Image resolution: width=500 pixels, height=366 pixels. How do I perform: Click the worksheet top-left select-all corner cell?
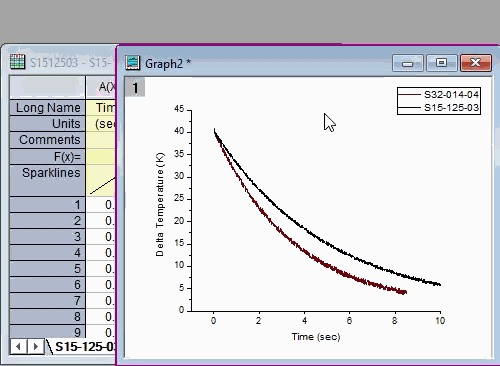click(x=47, y=87)
